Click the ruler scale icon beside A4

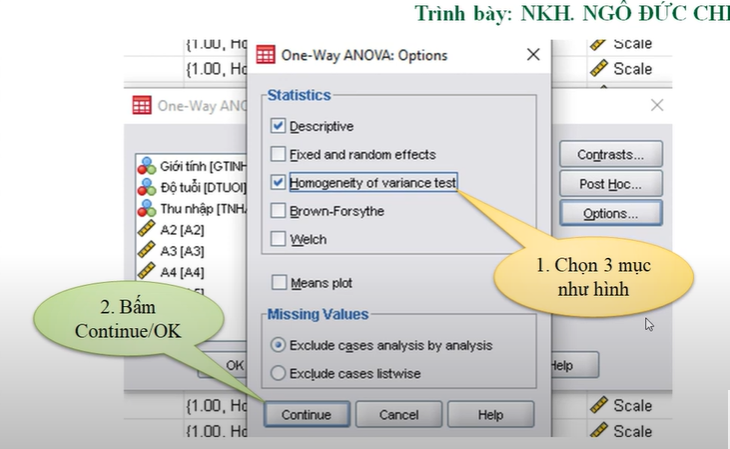146,272
